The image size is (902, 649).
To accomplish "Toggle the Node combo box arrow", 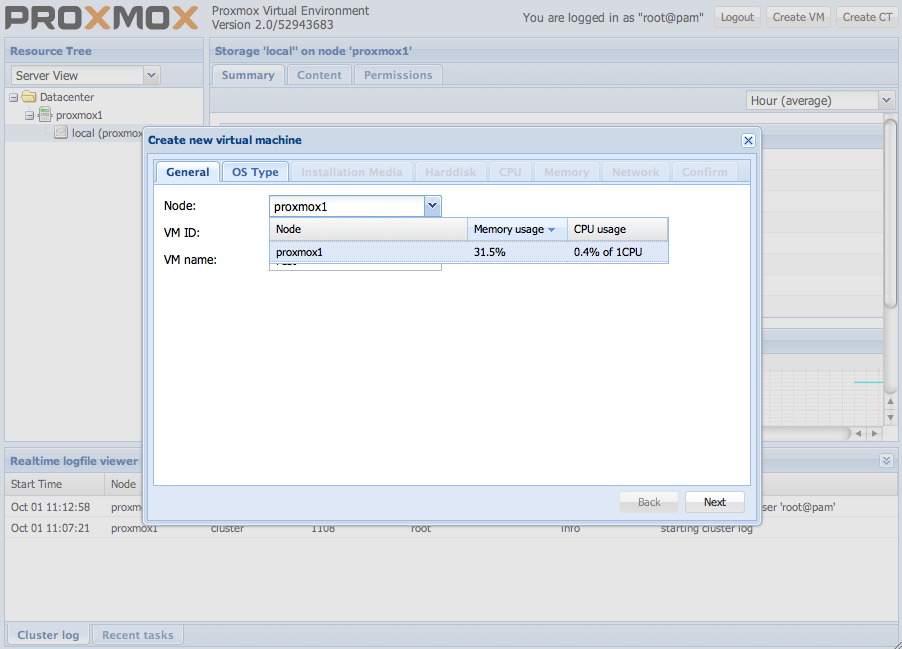I will click(432, 207).
